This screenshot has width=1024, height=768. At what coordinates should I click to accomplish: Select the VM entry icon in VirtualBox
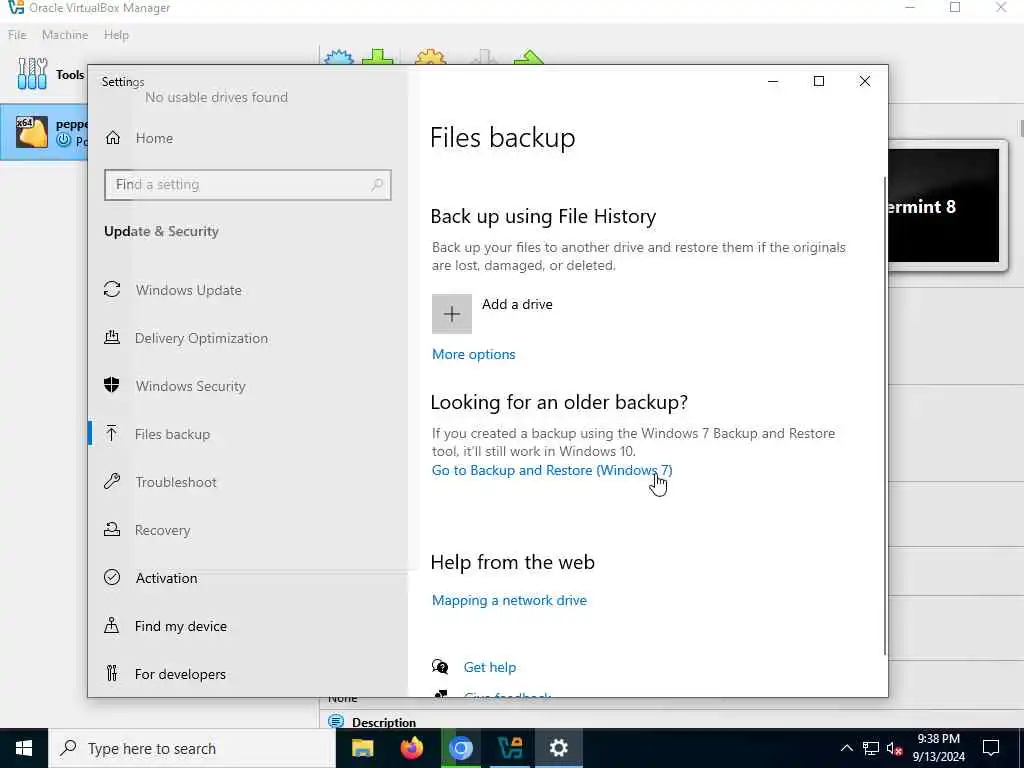[31, 131]
